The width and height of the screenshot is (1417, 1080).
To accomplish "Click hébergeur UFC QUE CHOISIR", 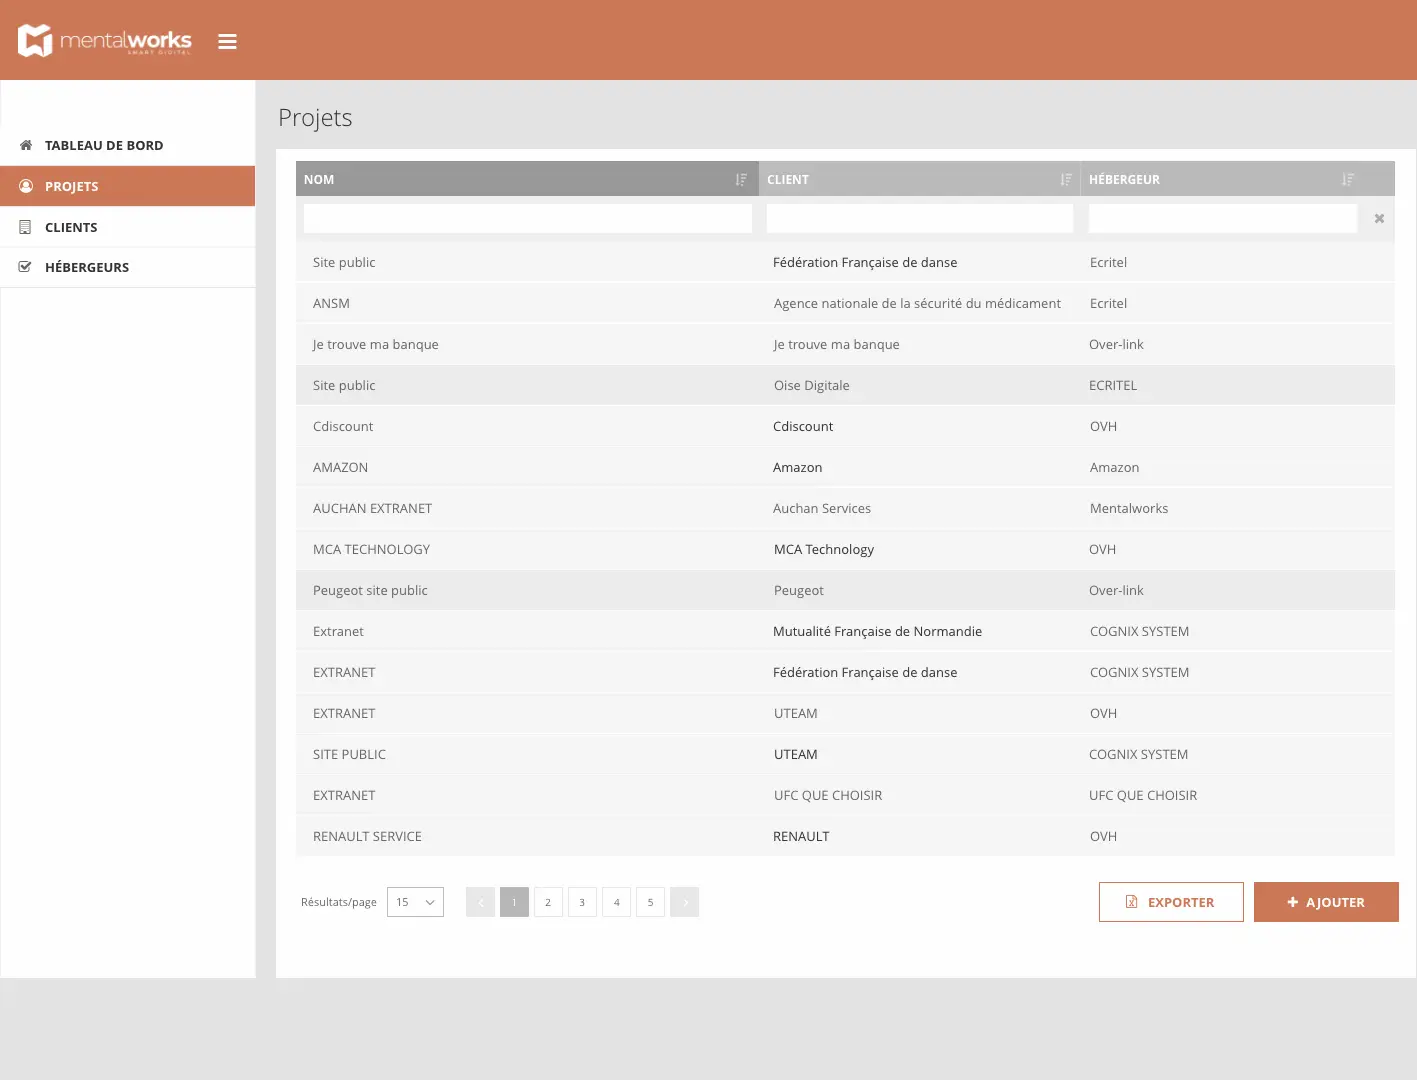I will (x=1143, y=795).
